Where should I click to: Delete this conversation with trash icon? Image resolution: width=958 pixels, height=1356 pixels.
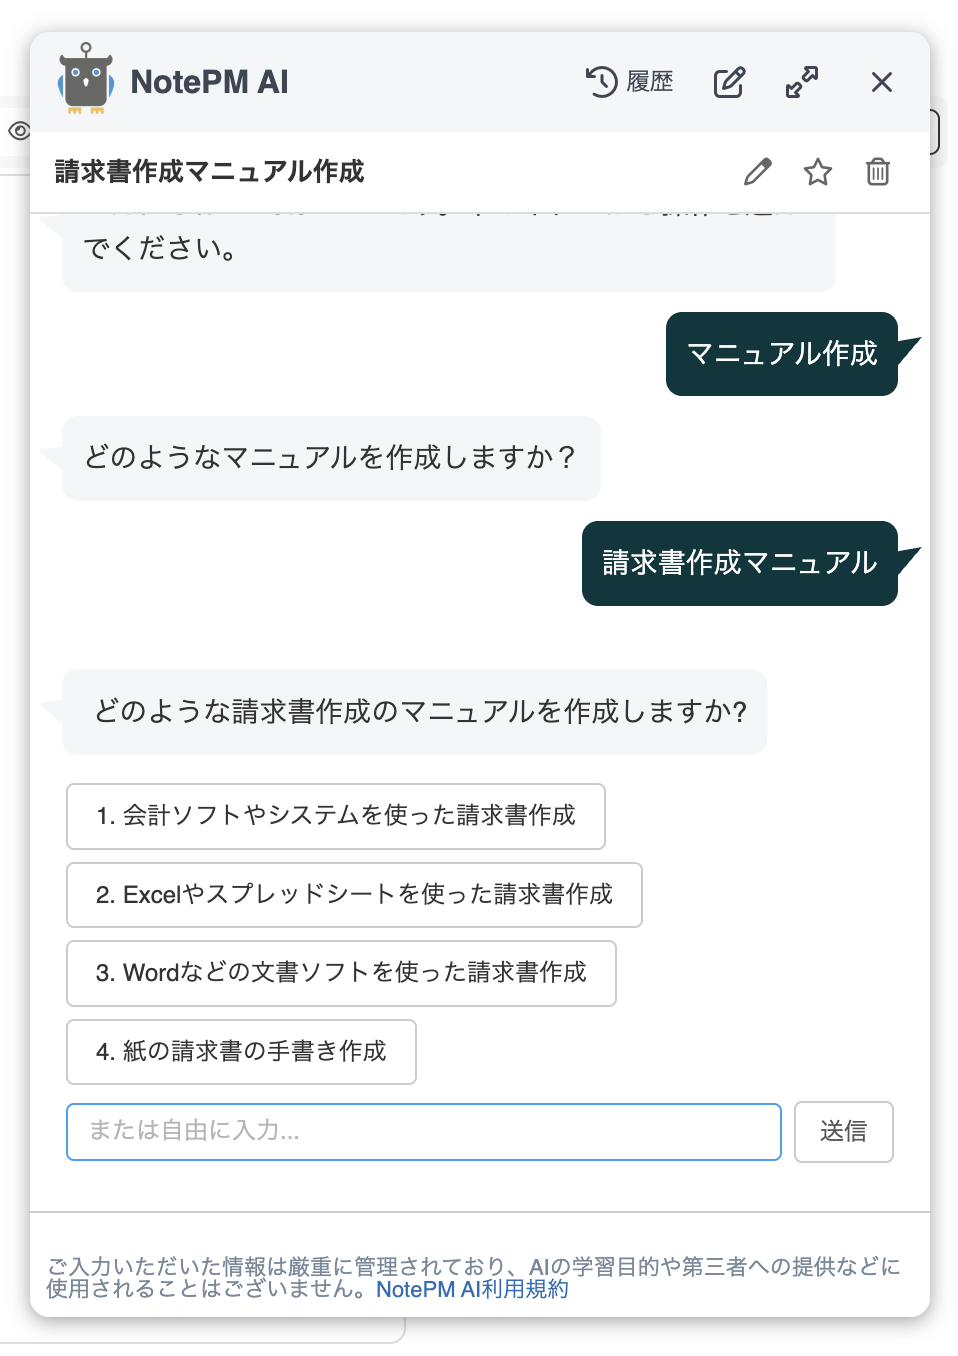coord(878,172)
